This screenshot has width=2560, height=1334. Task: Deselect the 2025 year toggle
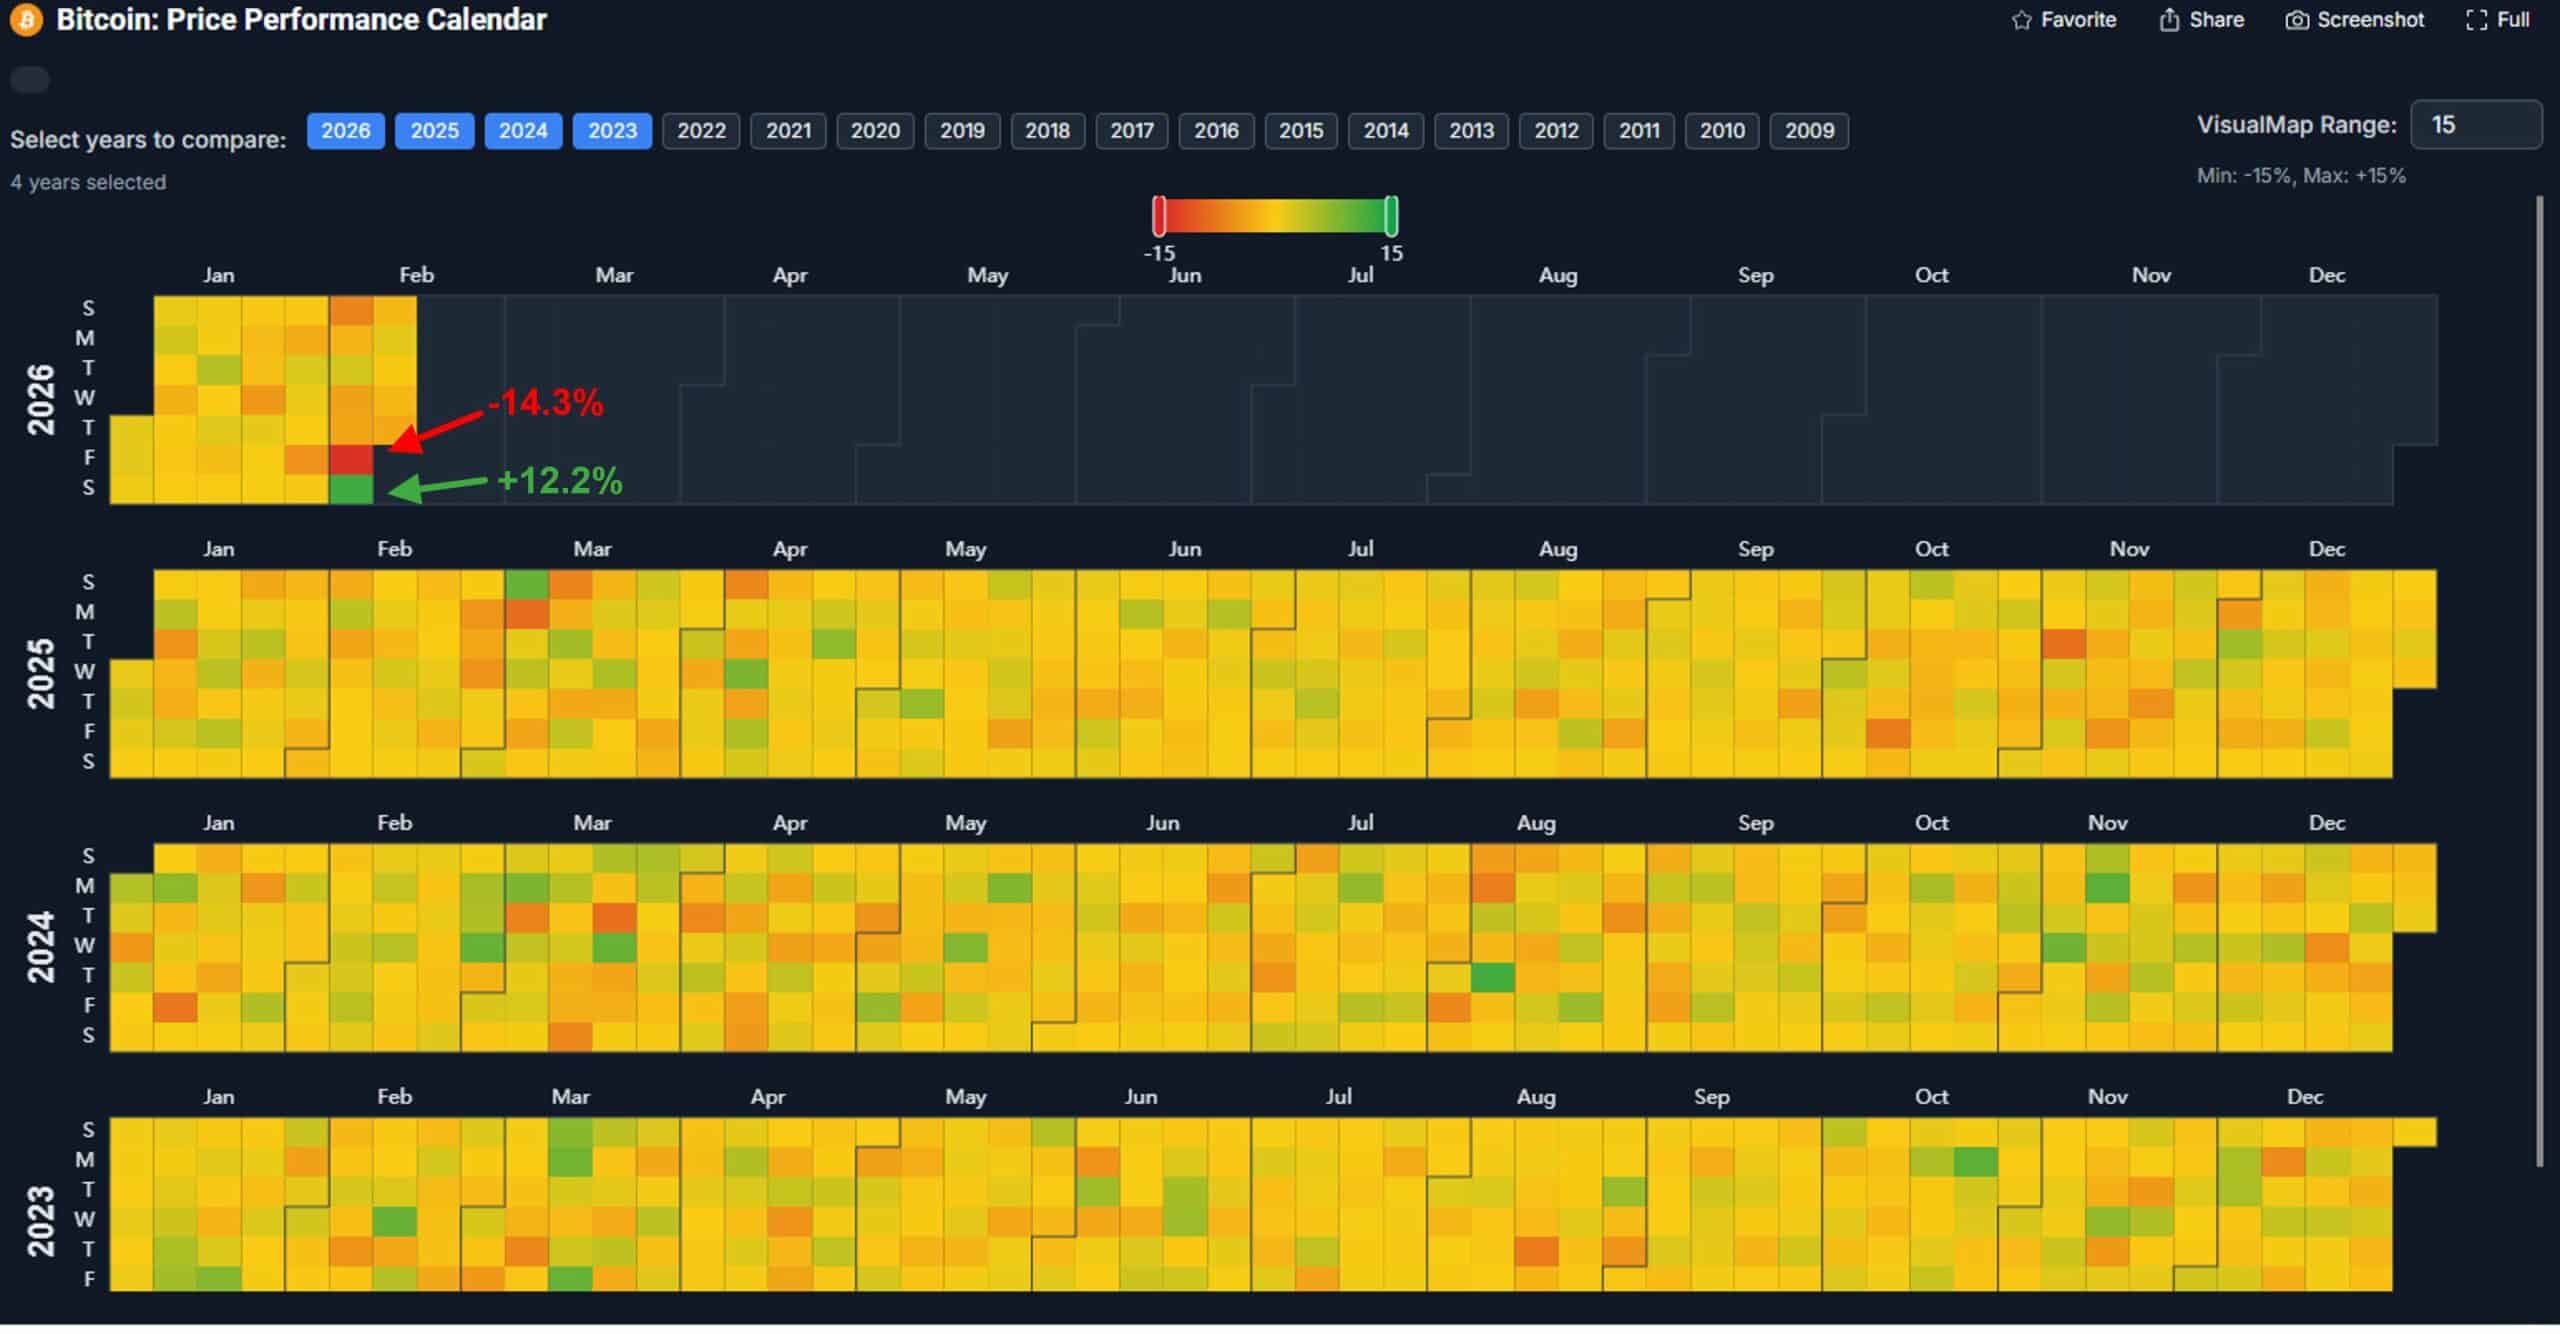tap(434, 131)
